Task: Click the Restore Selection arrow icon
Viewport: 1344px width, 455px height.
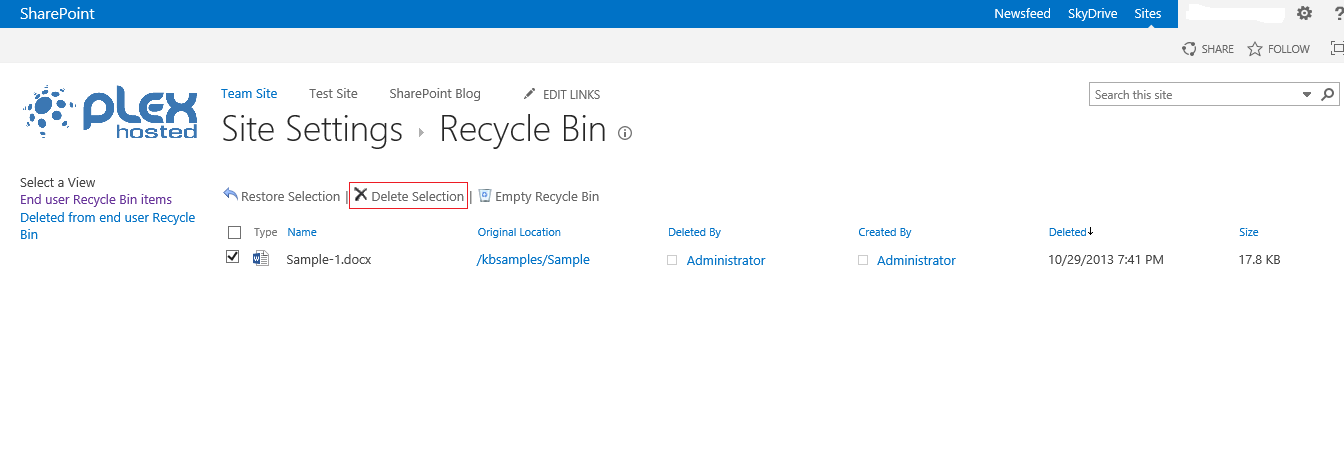Action: pos(231,195)
